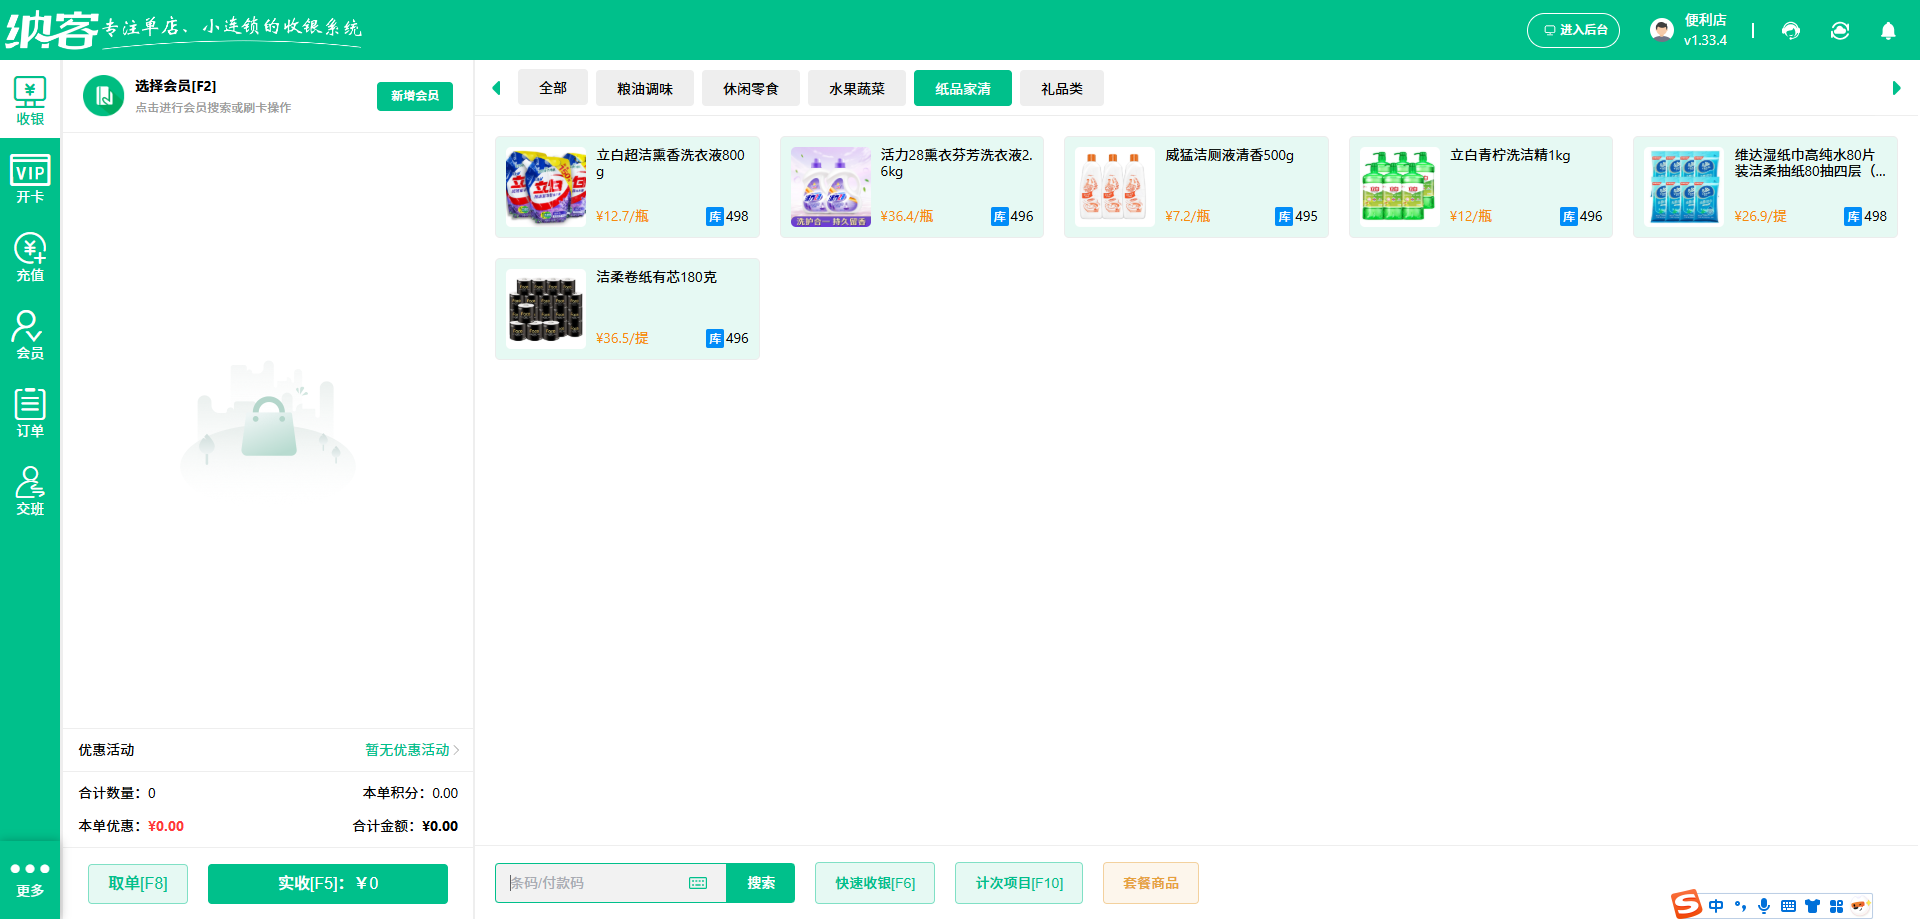1920x919 pixels.
Task: Click the cloud sync icon in top bar
Action: coord(1840,31)
